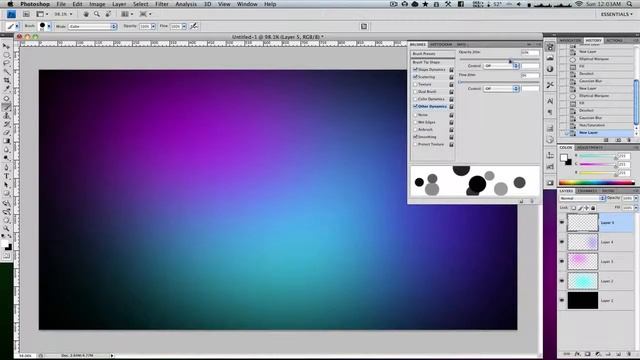This screenshot has width=640, height=360.
Task: Open the layer blend mode Normal dropdown
Action: pos(582,198)
